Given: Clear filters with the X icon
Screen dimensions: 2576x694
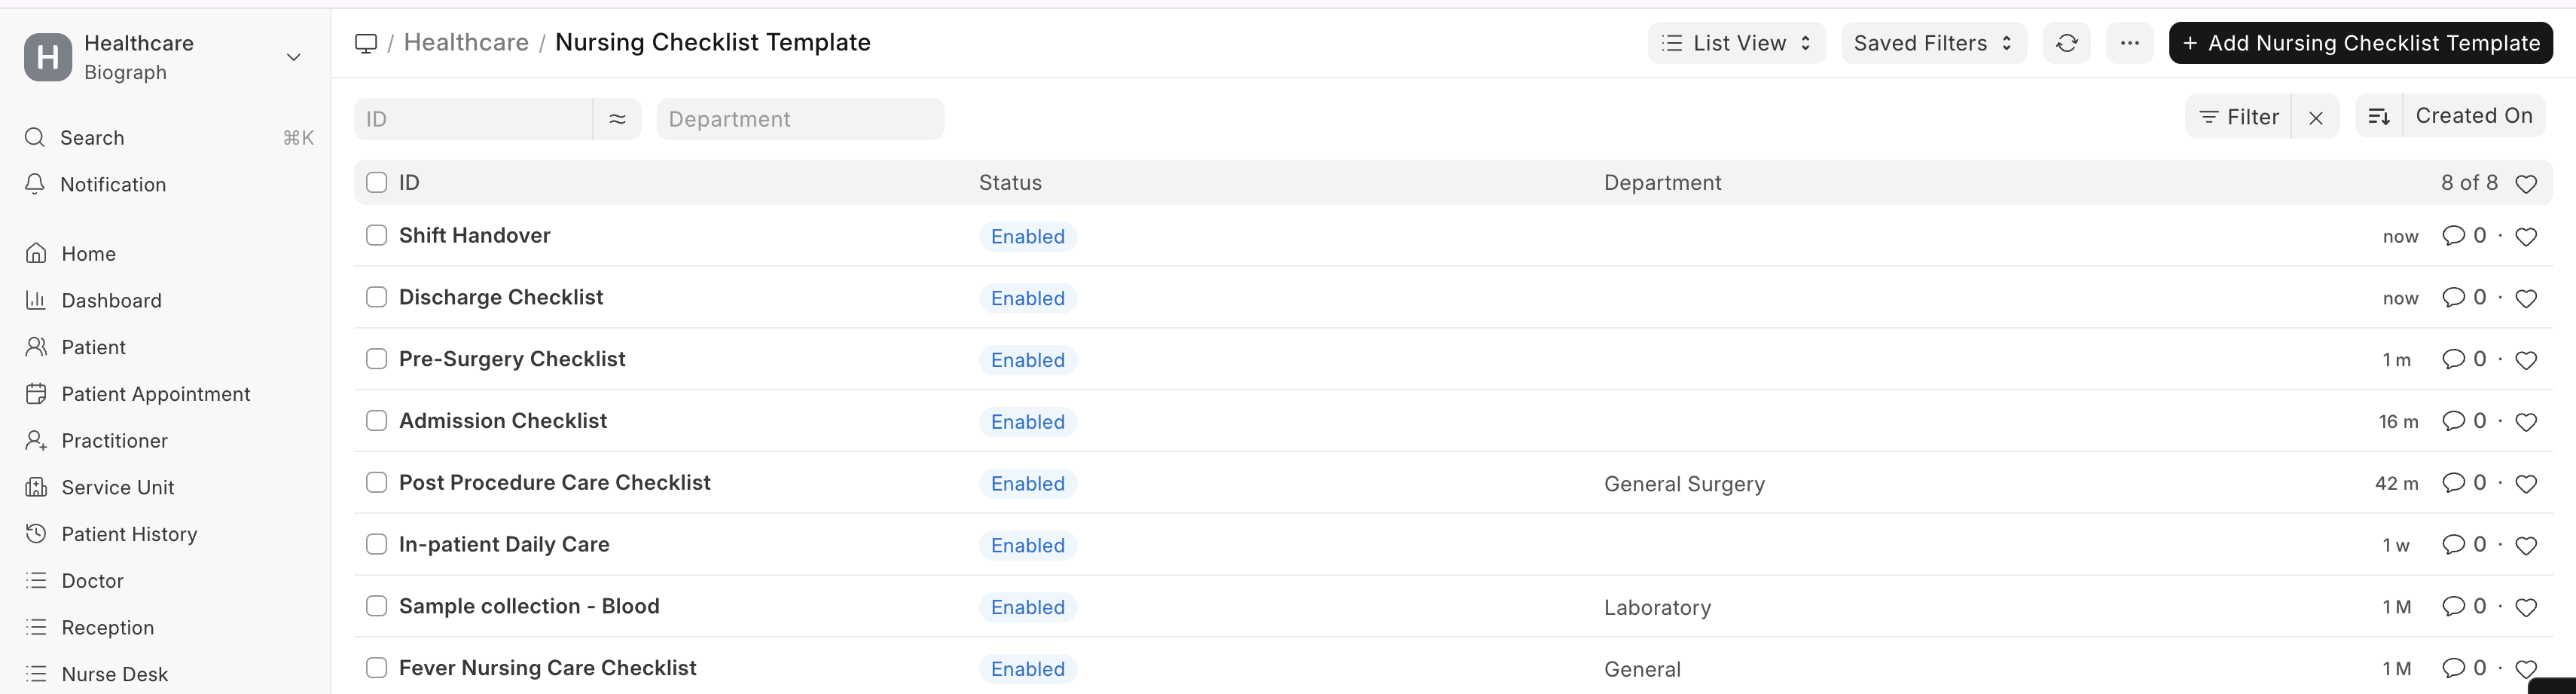Looking at the screenshot, I should 2315,118.
